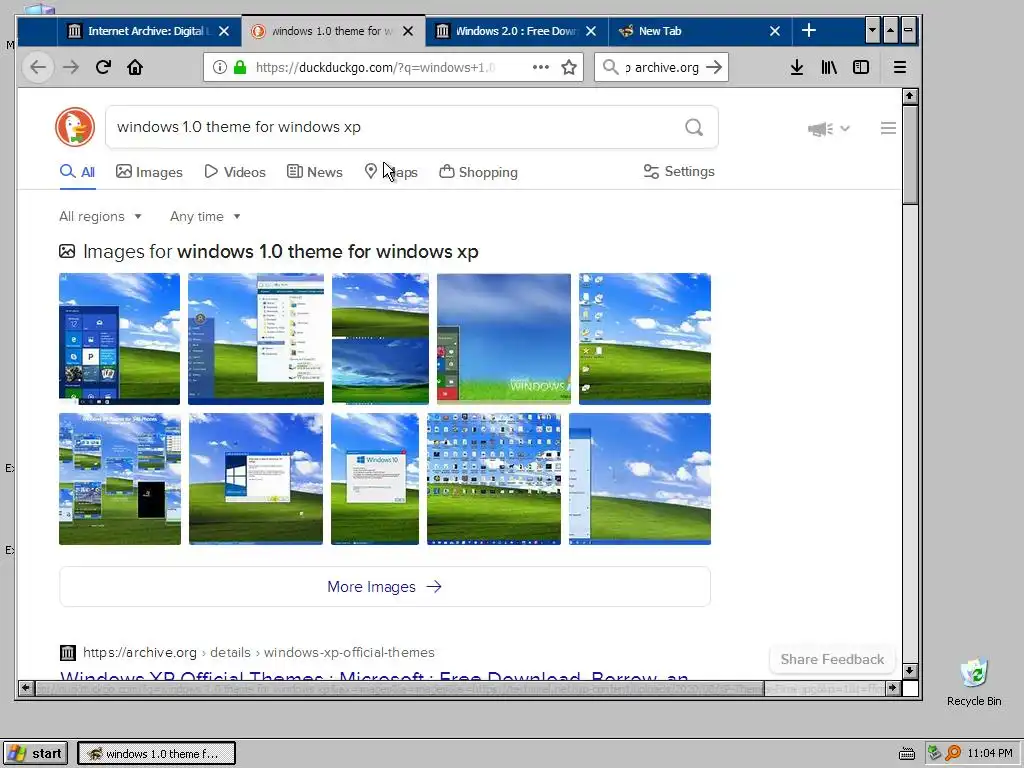
Task: Open the Downloads toolbar icon
Action: pyautogui.click(x=797, y=67)
